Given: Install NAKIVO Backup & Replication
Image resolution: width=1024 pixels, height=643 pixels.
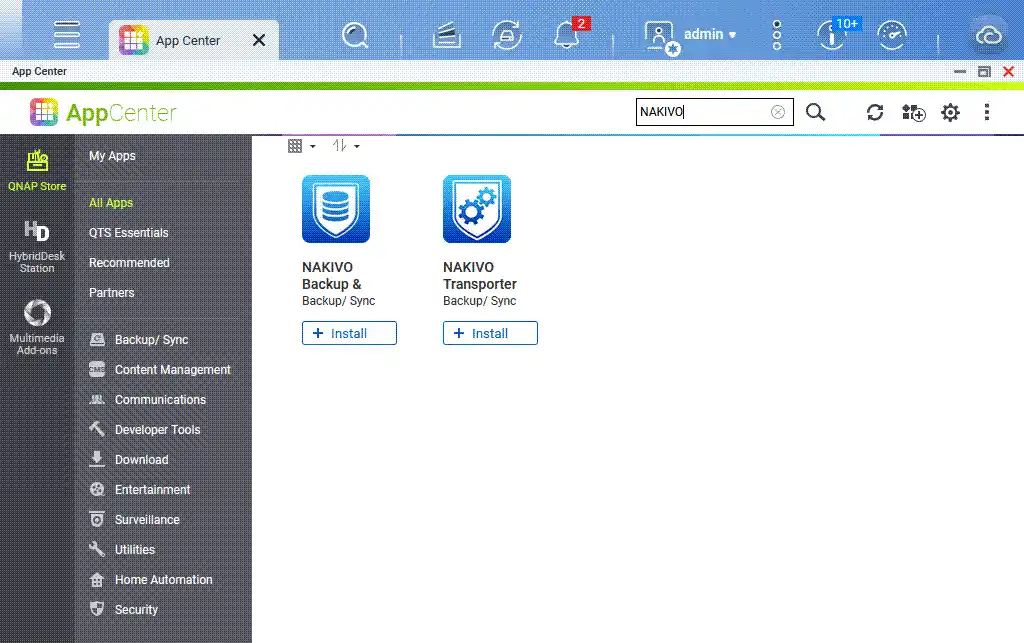Looking at the screenshot, I should [349, 333].
